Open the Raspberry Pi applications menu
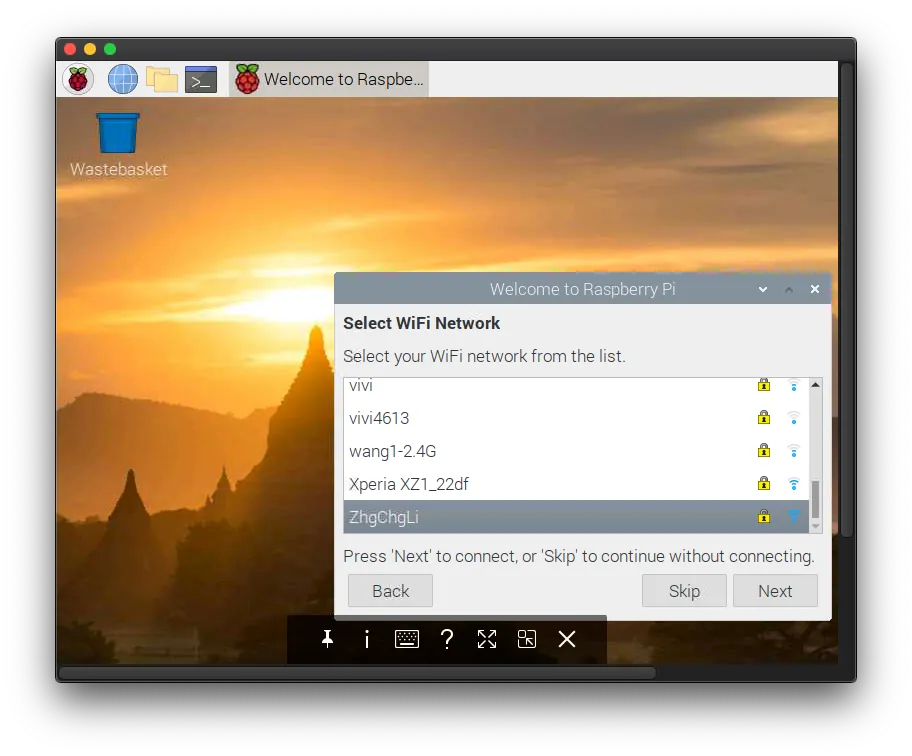This screenshot has width=912, height=756. (x=78, y=79)
